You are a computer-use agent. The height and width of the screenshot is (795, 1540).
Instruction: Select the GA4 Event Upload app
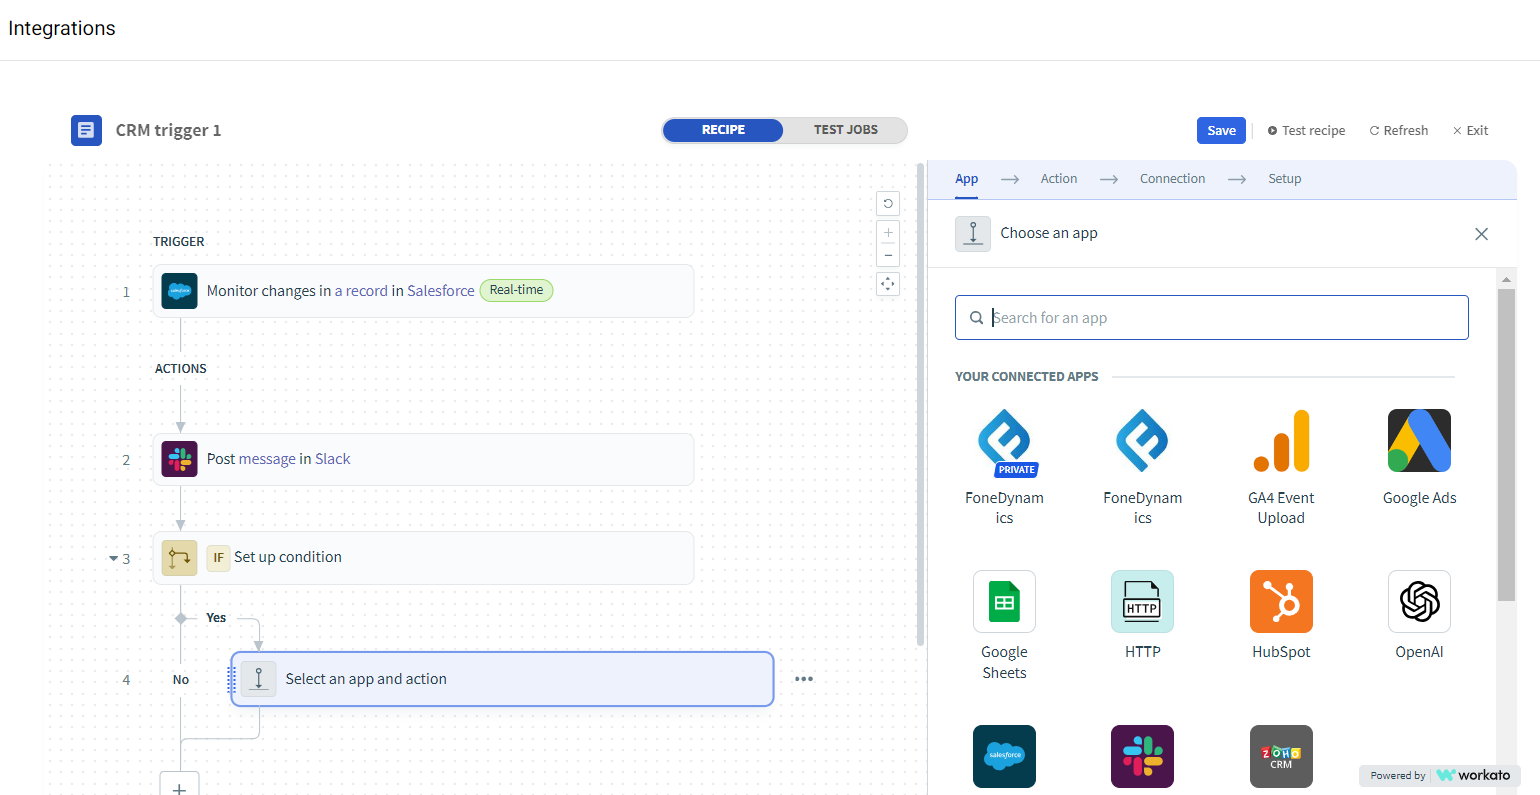[1281, 440]
